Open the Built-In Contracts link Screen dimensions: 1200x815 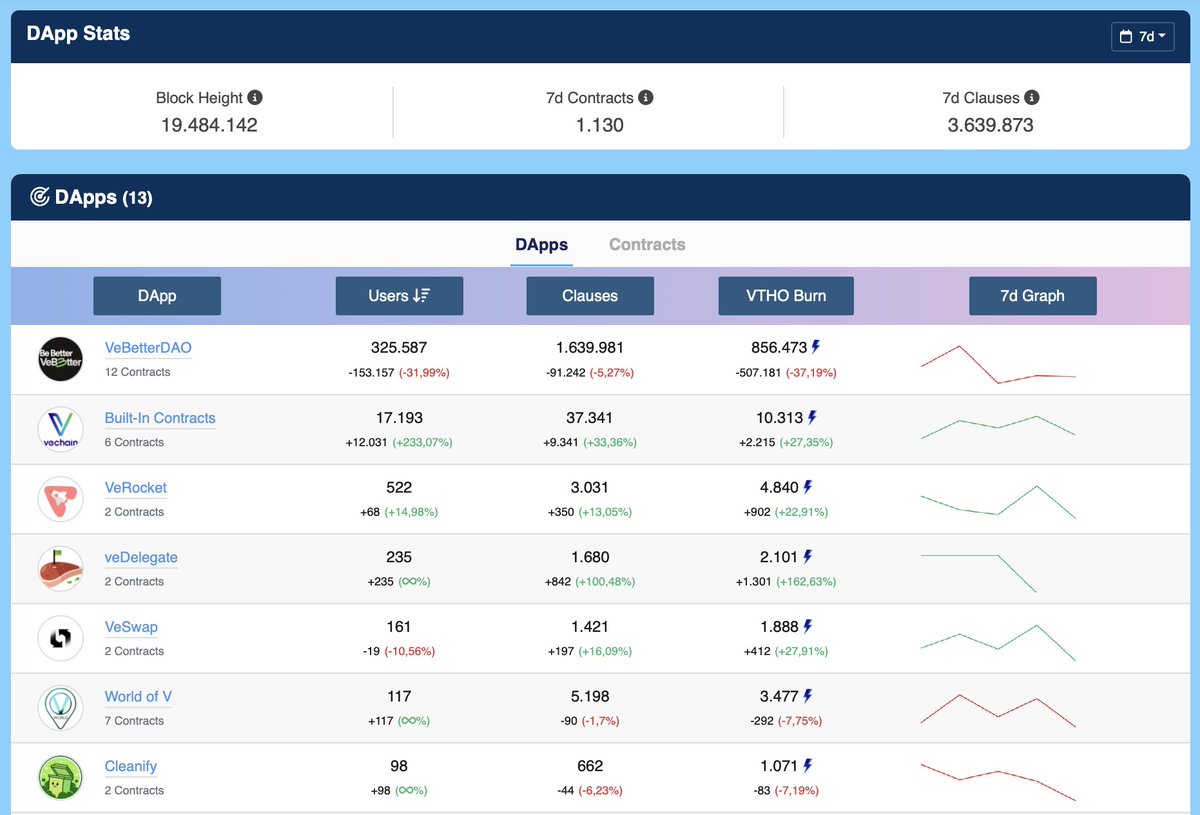click(160, 419)
